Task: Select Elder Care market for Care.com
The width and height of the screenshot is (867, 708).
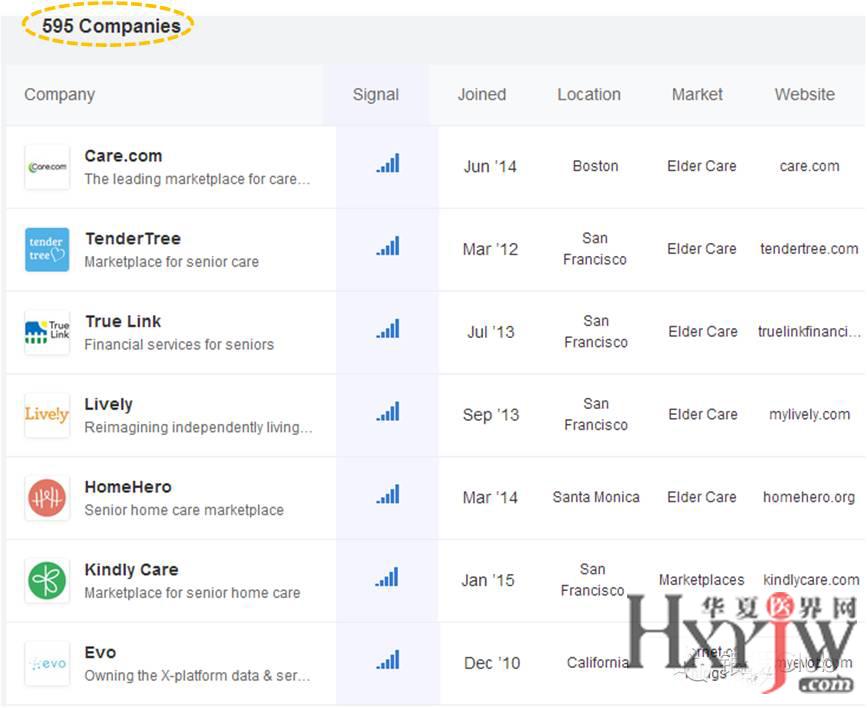Action: [x=702, y=166]
